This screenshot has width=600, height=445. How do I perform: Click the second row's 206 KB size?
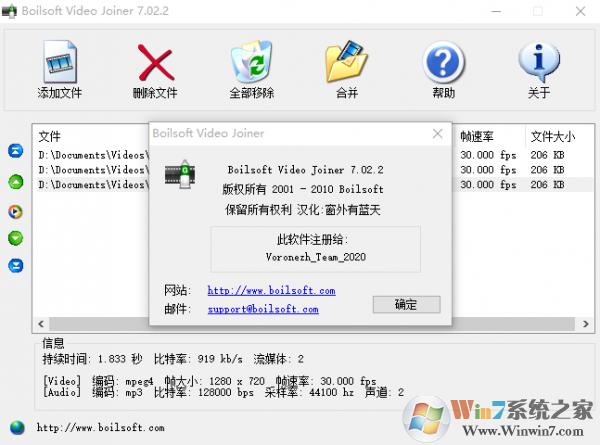coord(547,170)
